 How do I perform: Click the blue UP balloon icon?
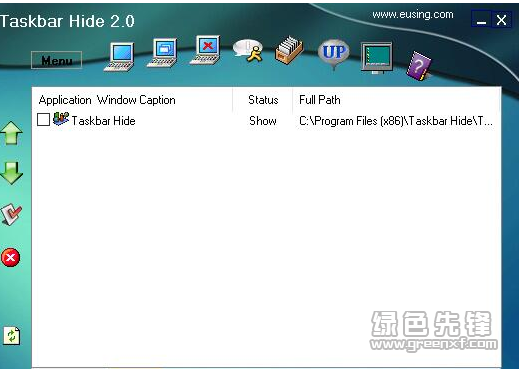334,54
